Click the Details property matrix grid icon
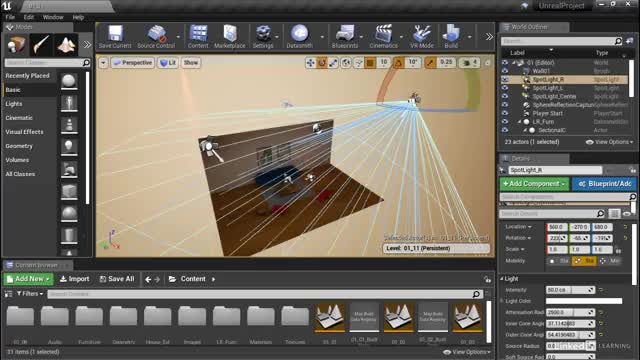The image size is (640, 360). tap(614, 213)
